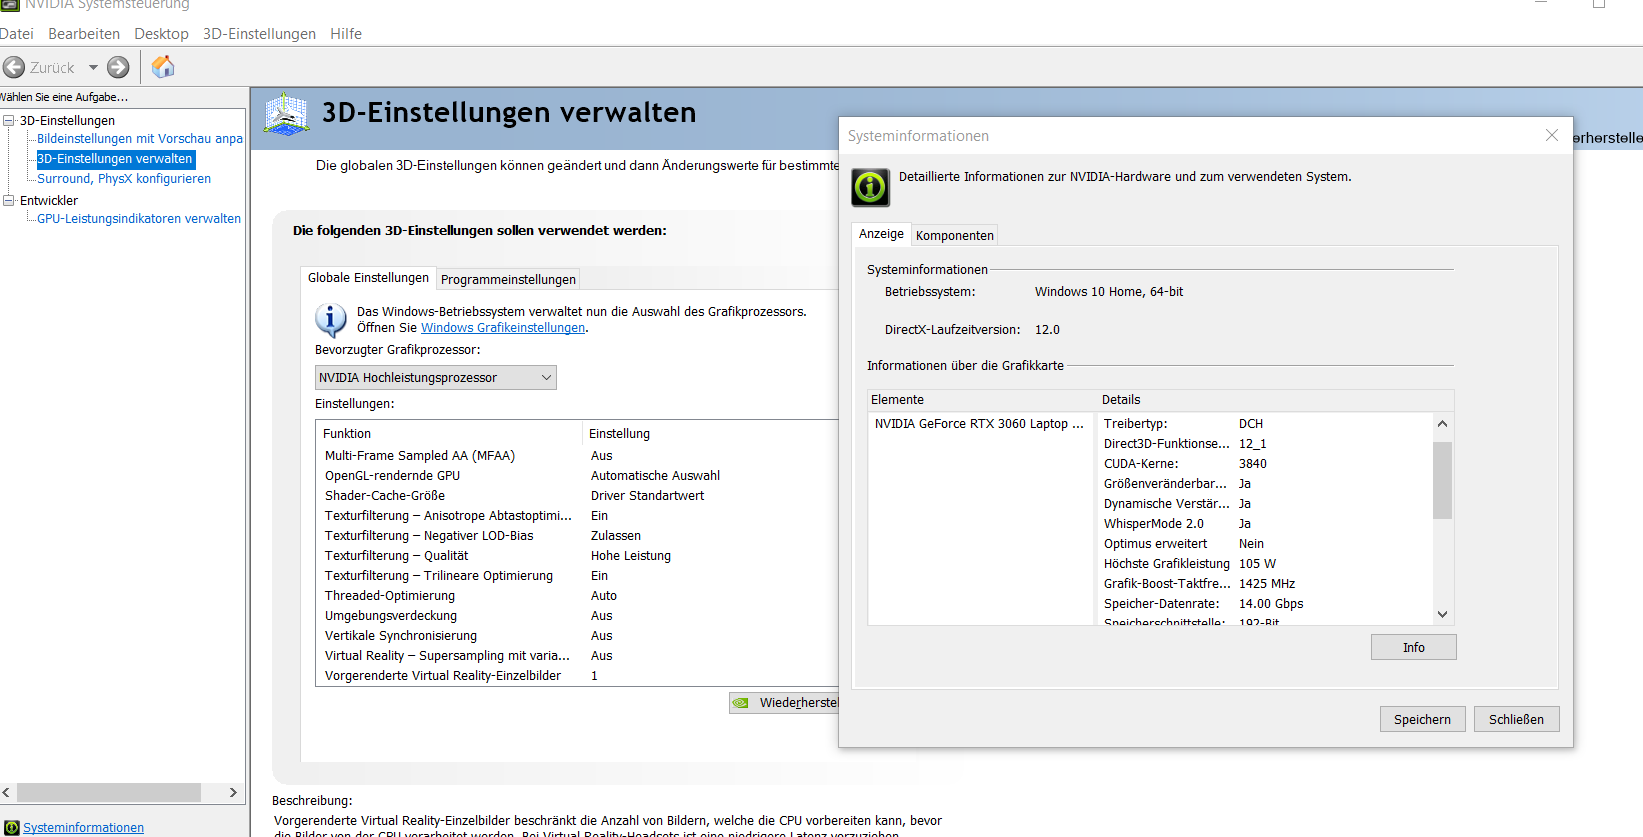Screen dimensions: 1643x837
Task: Click the Elemente column header
Action: [x=981, y=400]
